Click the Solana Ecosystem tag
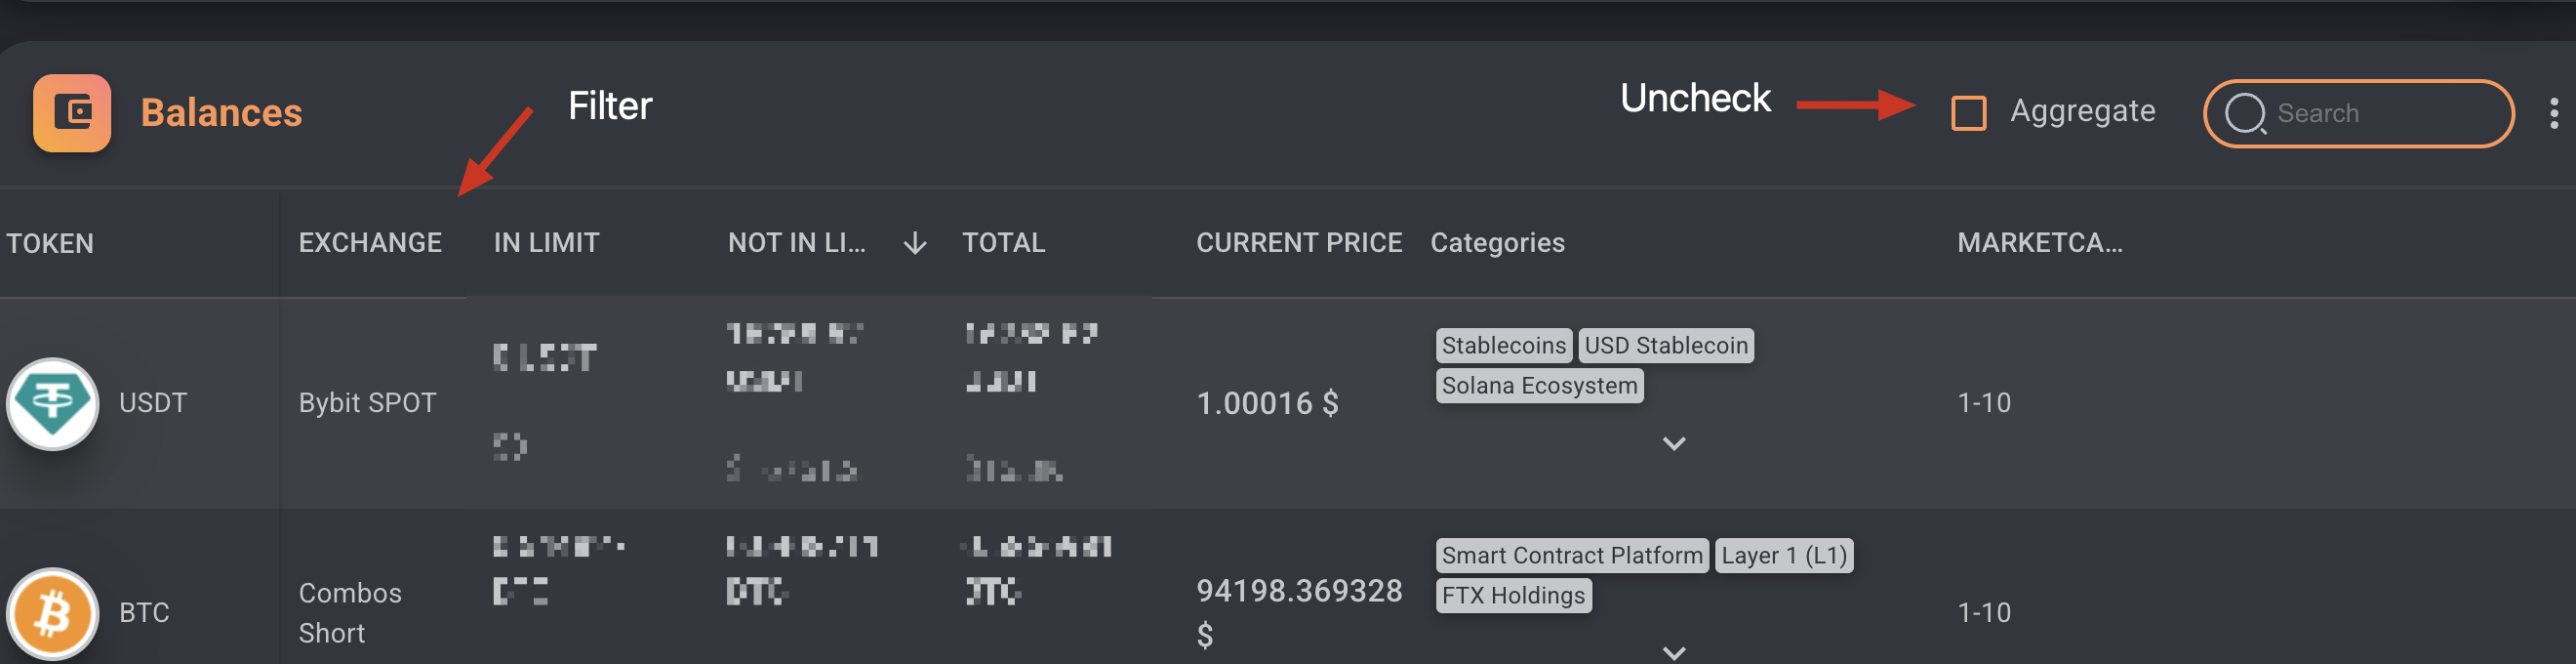The width and height of the screenshot is (2576, 664). point(1539,386)
